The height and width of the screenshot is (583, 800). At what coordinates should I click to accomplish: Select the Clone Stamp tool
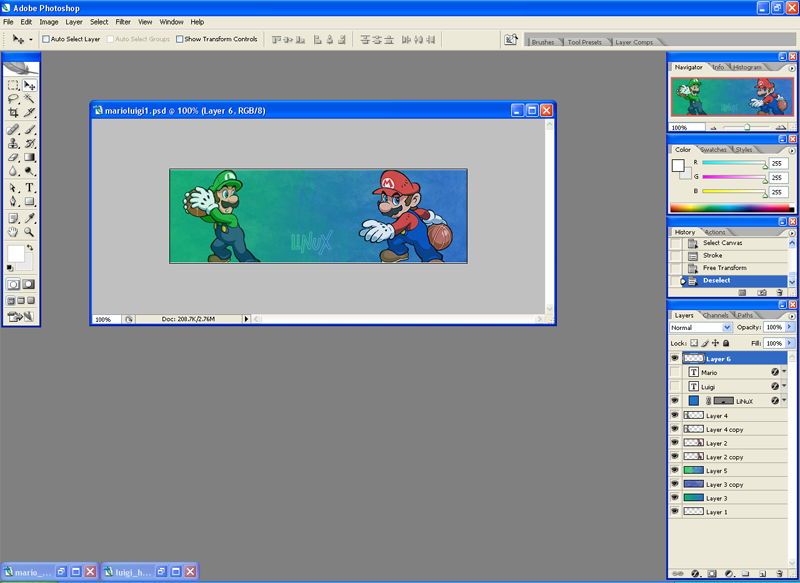(x=13, y=143)
